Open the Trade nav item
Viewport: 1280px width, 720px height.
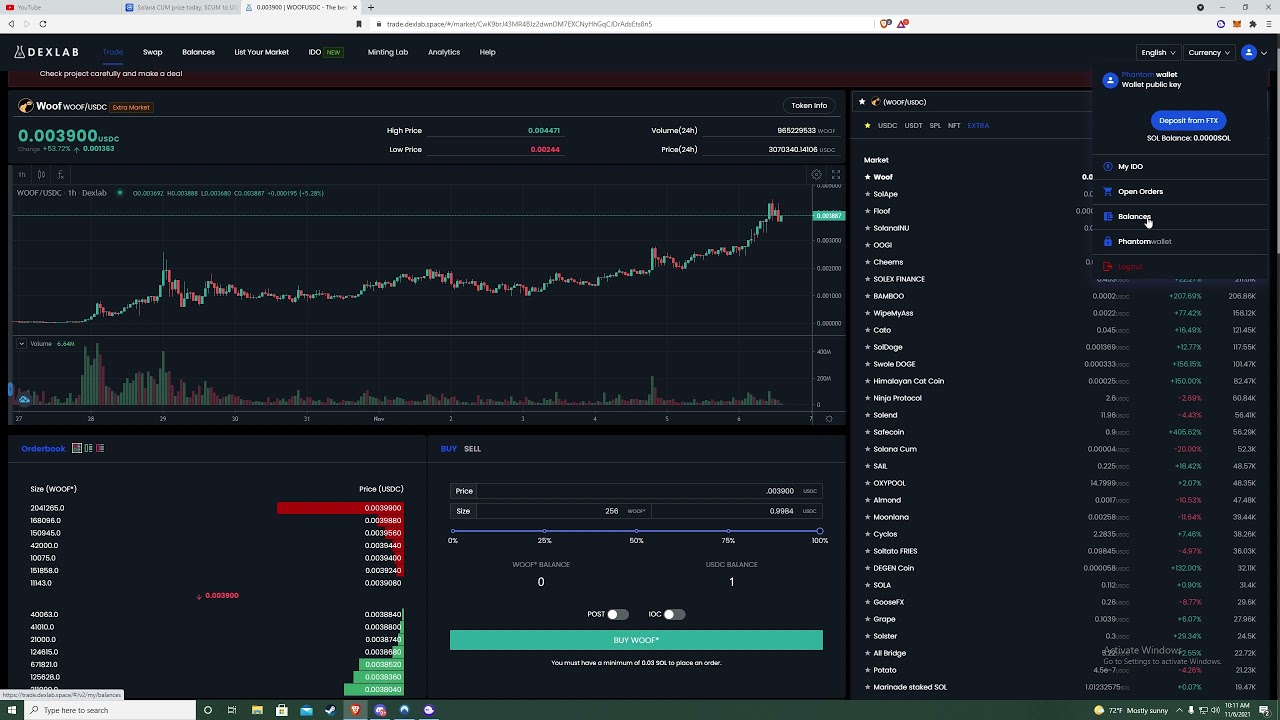pos(113,52)
